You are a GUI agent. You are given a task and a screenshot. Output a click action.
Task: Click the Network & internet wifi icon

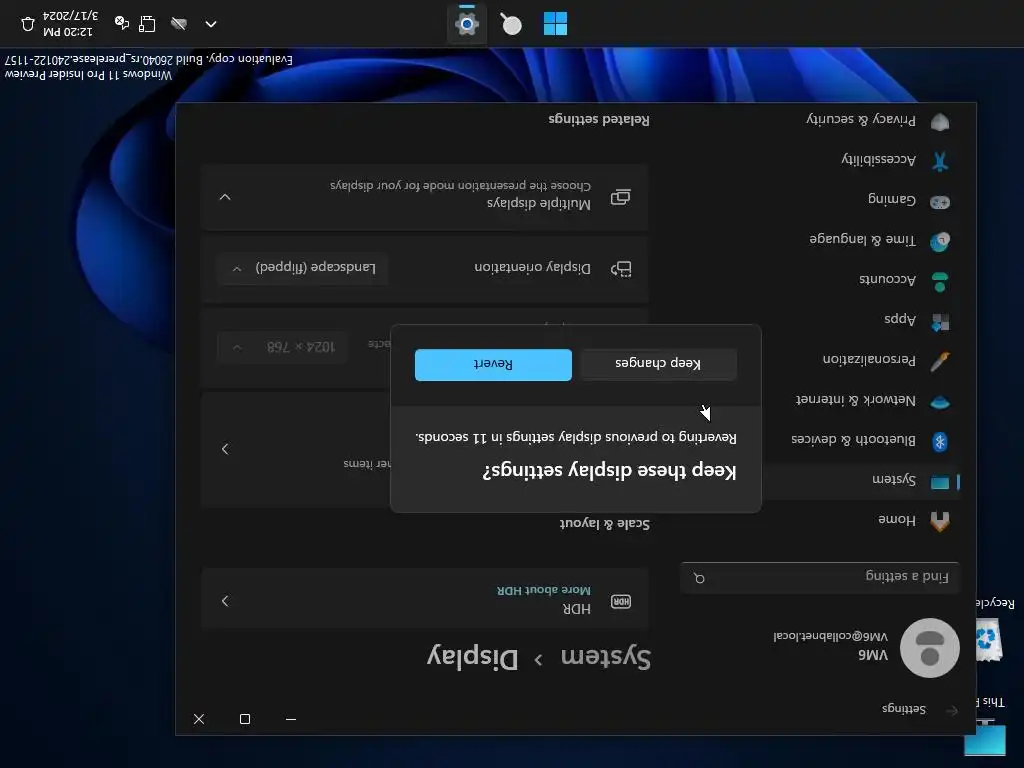pos(940,402)
